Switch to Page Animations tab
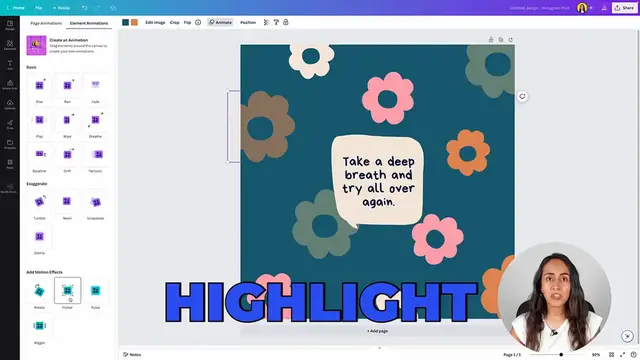Screen dimensions: 640x360 pos(46,23)
